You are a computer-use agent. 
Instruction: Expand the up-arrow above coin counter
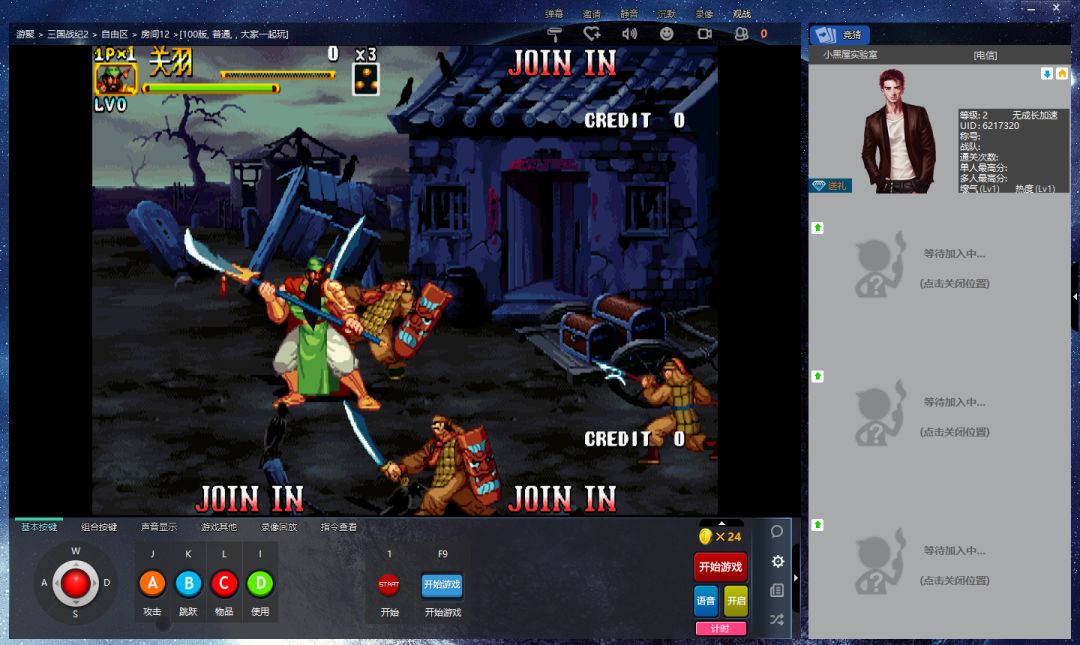tap(721, 523)
